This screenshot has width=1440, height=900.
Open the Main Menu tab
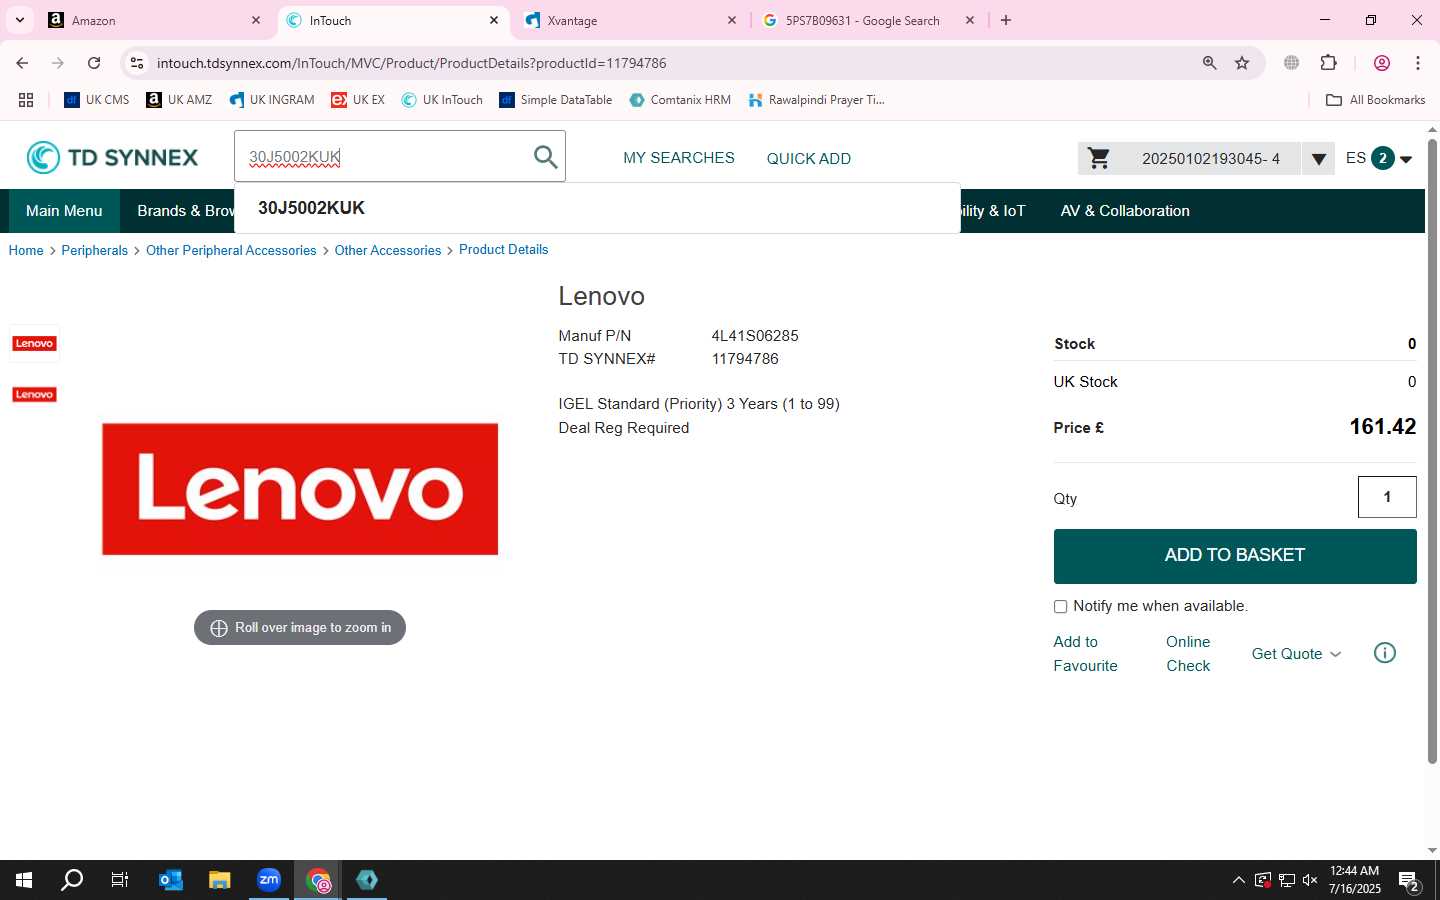tap(64, 211)
